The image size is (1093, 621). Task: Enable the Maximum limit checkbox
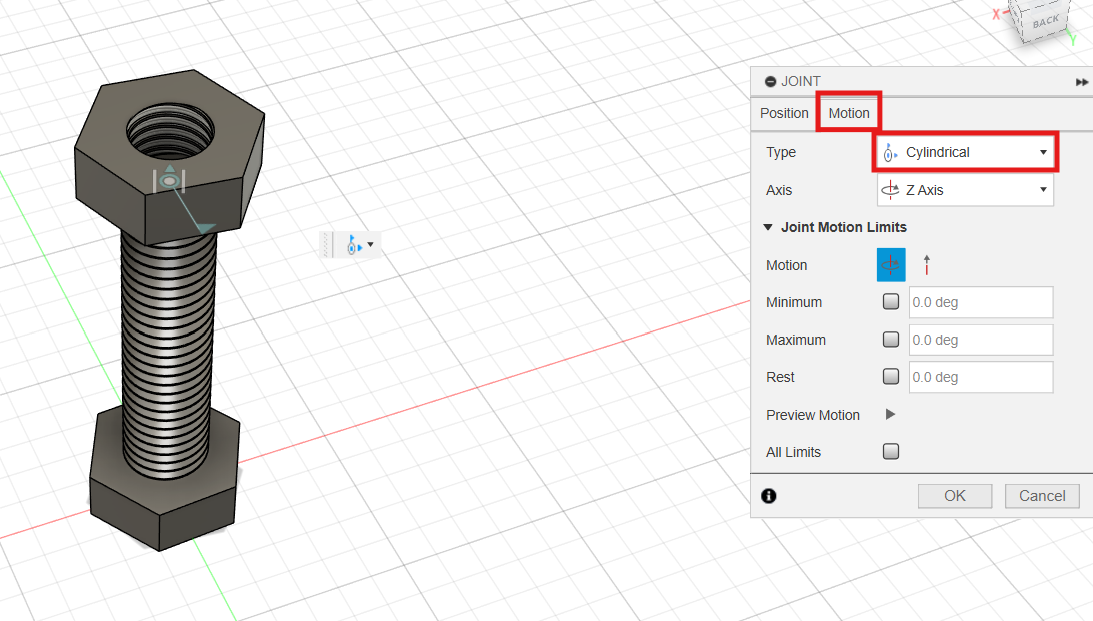pos(891,339)
